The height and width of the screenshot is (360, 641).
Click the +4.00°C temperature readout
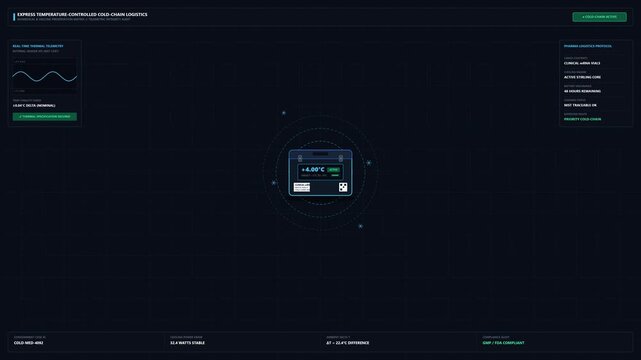coord(313,170)
